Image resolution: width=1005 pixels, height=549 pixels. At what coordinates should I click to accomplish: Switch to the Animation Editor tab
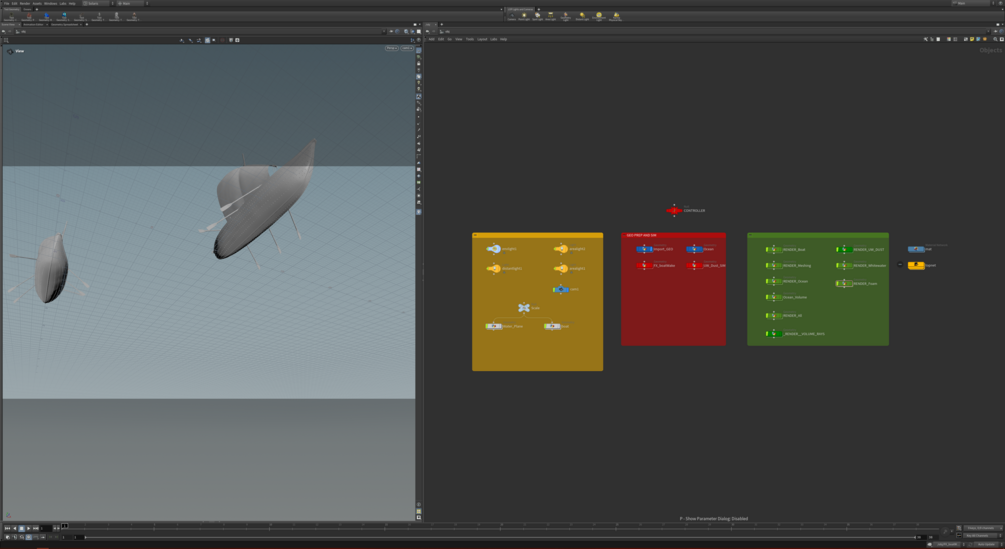tap(33, 24)
